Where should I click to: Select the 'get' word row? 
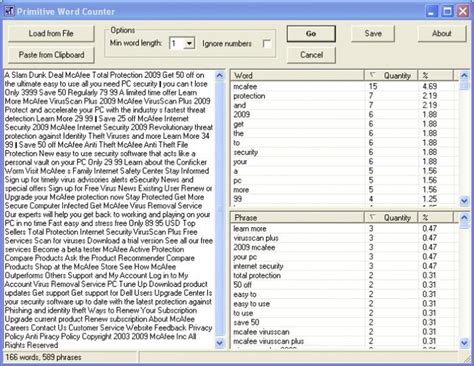point(345,124)
